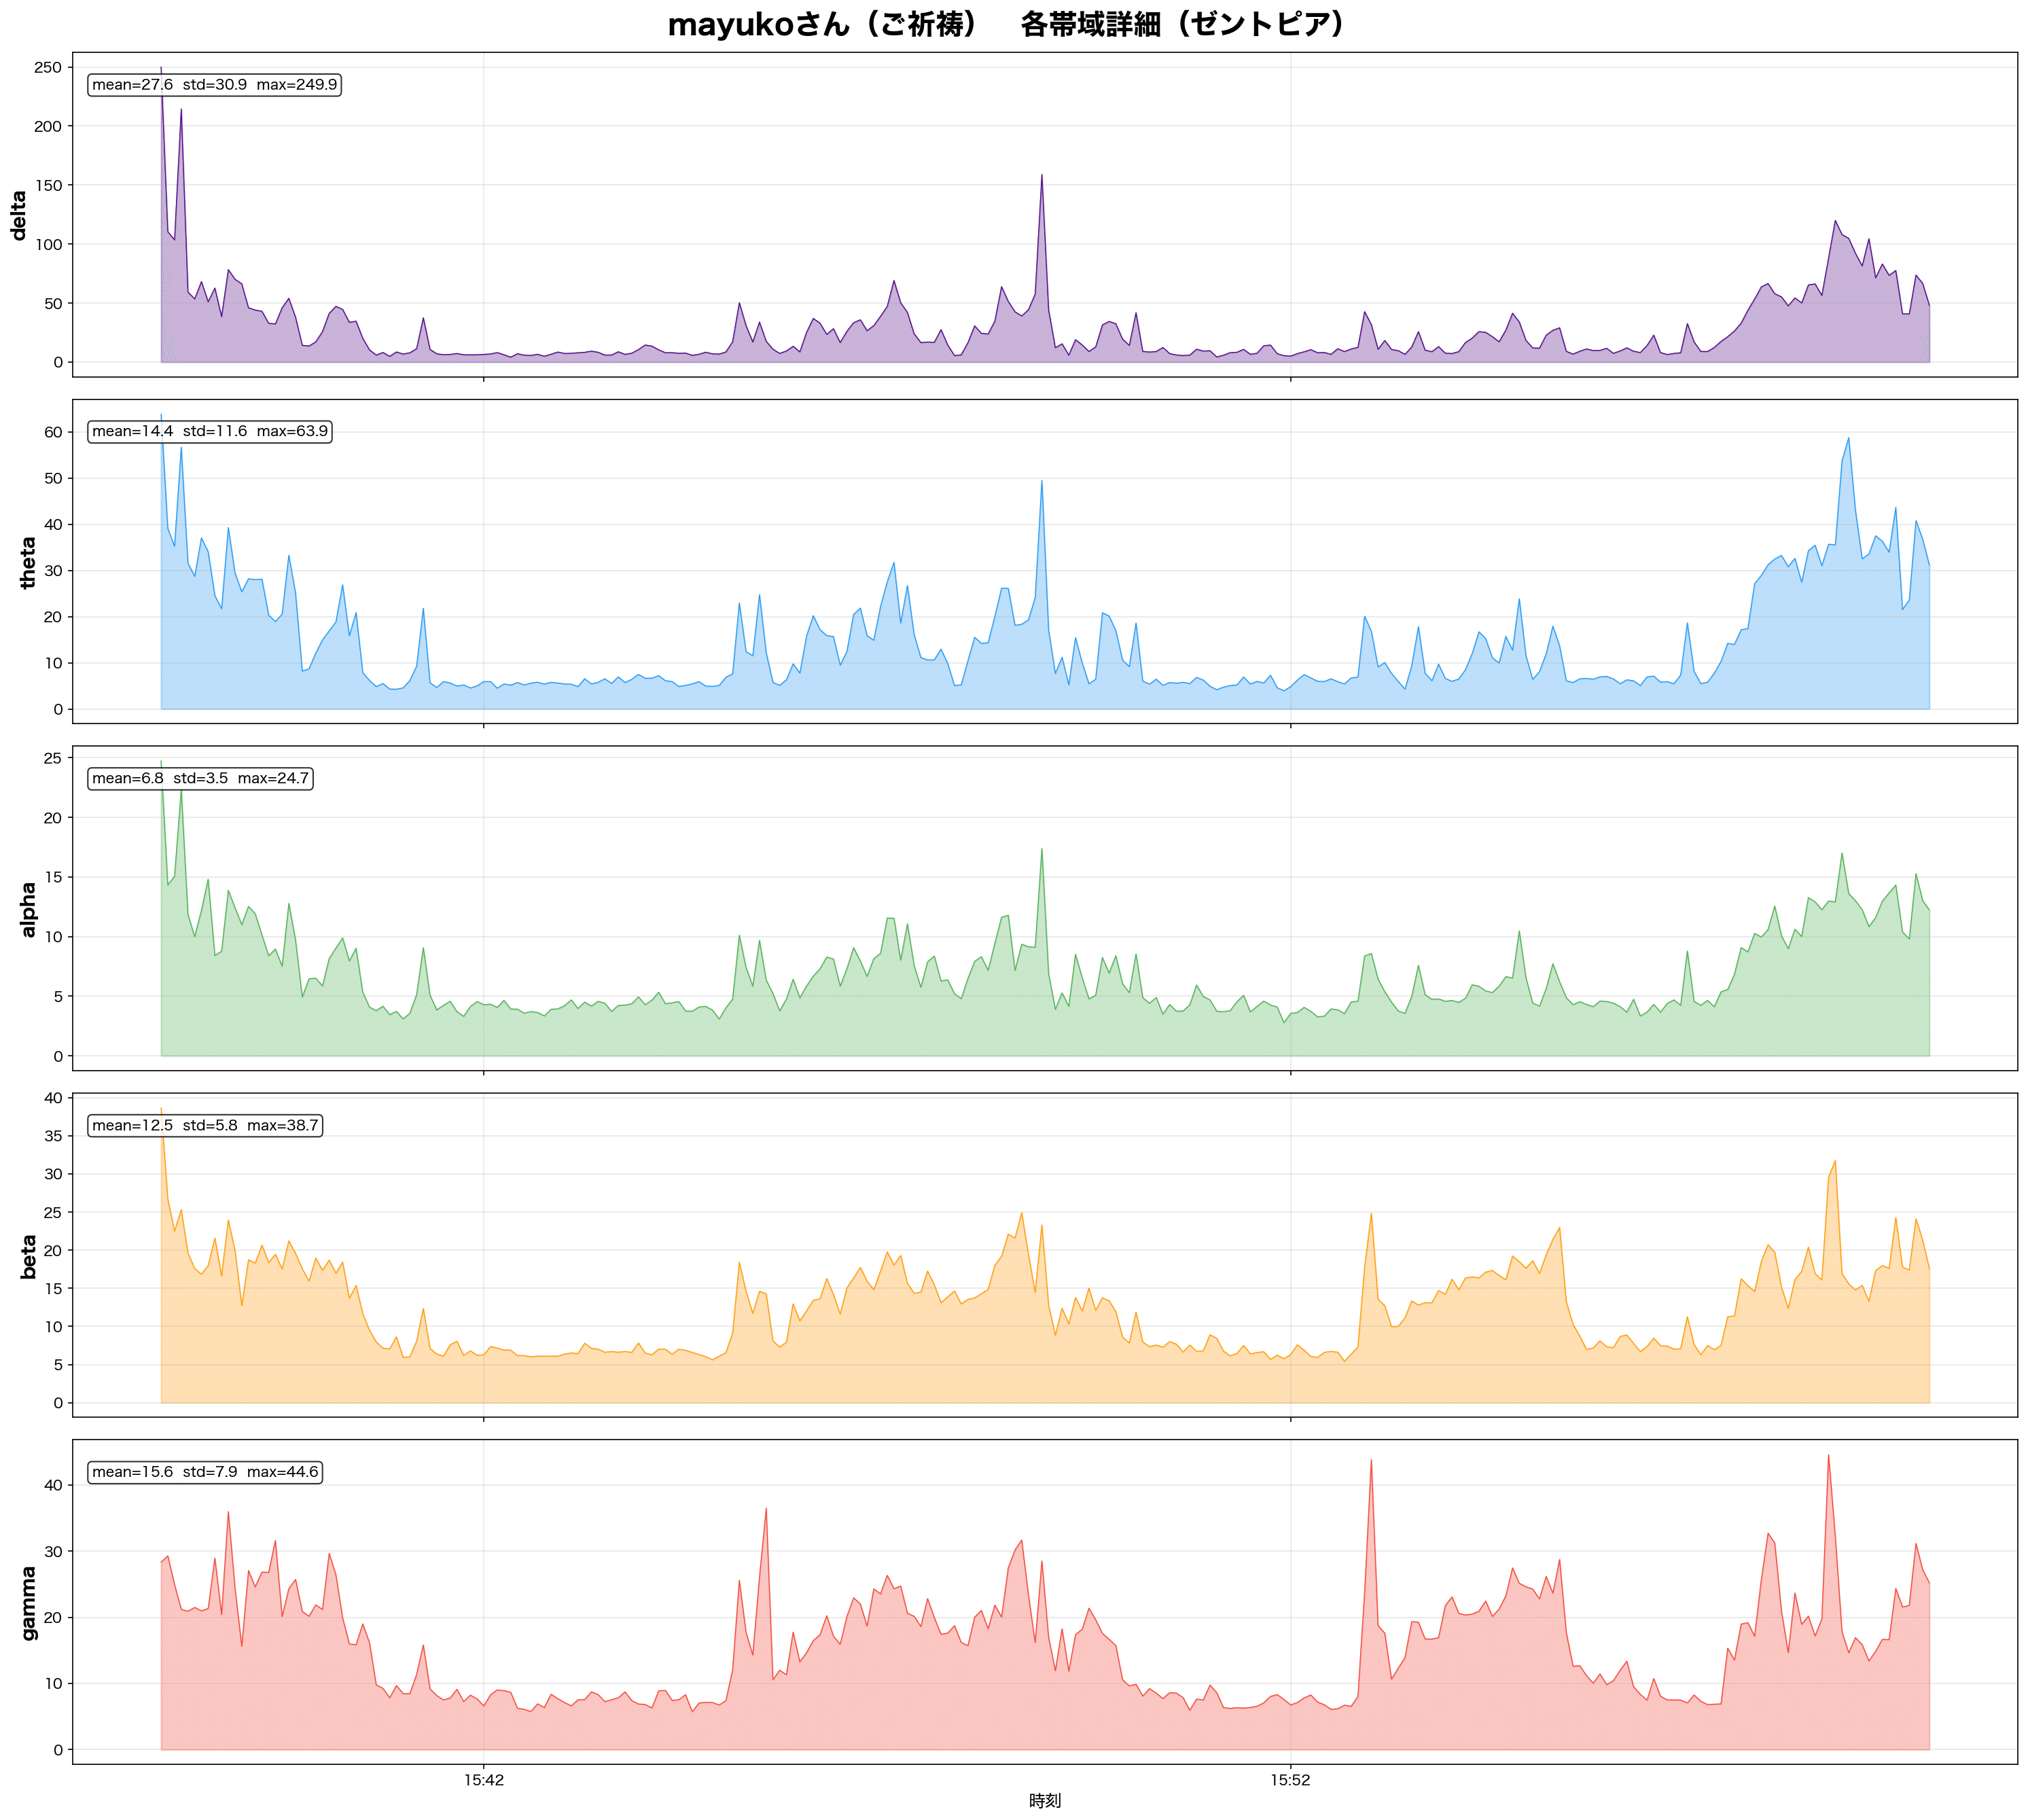The width and height of the screenshot is (2028, 1820).
Task: Click the gamma y-axis label
Action: 28,1603
